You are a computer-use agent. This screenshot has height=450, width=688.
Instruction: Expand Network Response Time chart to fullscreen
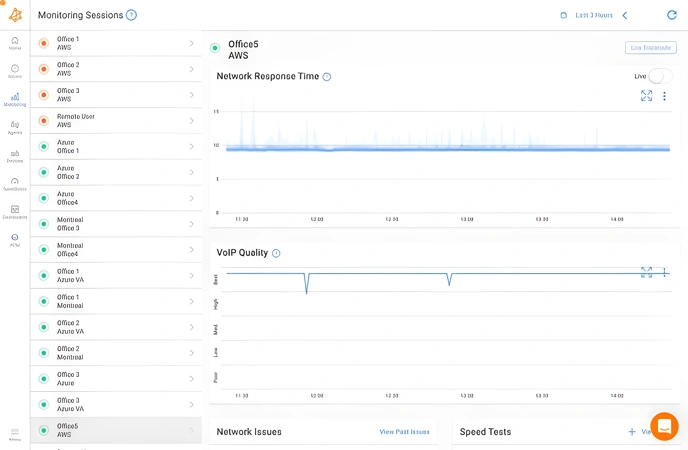[x=646, y=96]
